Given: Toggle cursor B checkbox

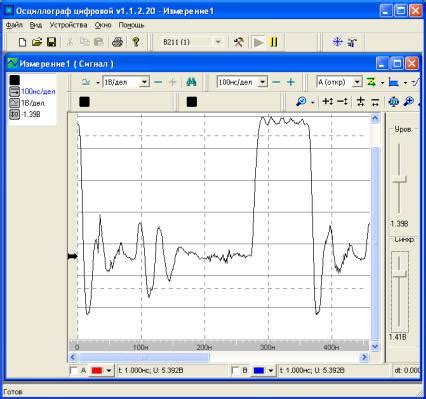Looking at the screenshot, I should [x=235, y=370].
